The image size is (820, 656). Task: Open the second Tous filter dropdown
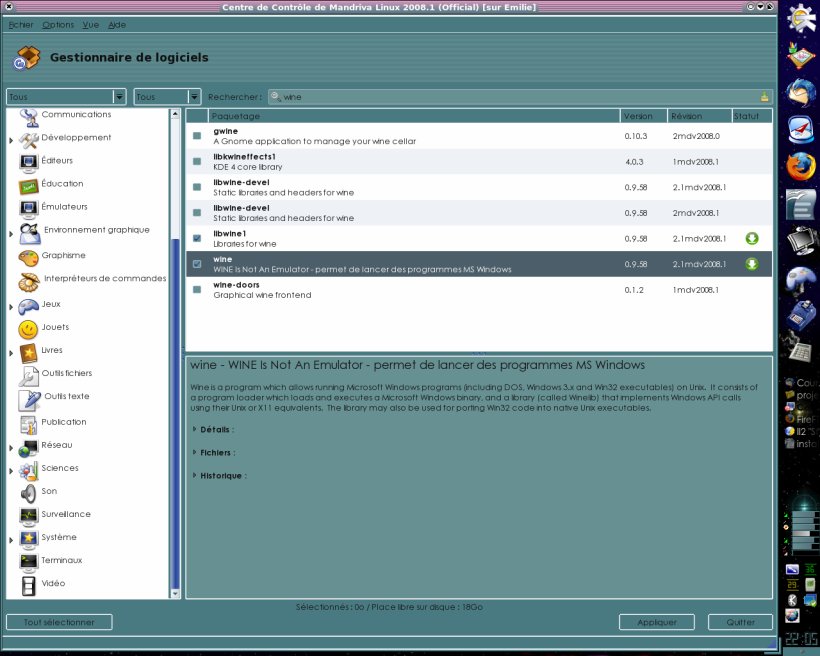[x=167, y=97]
